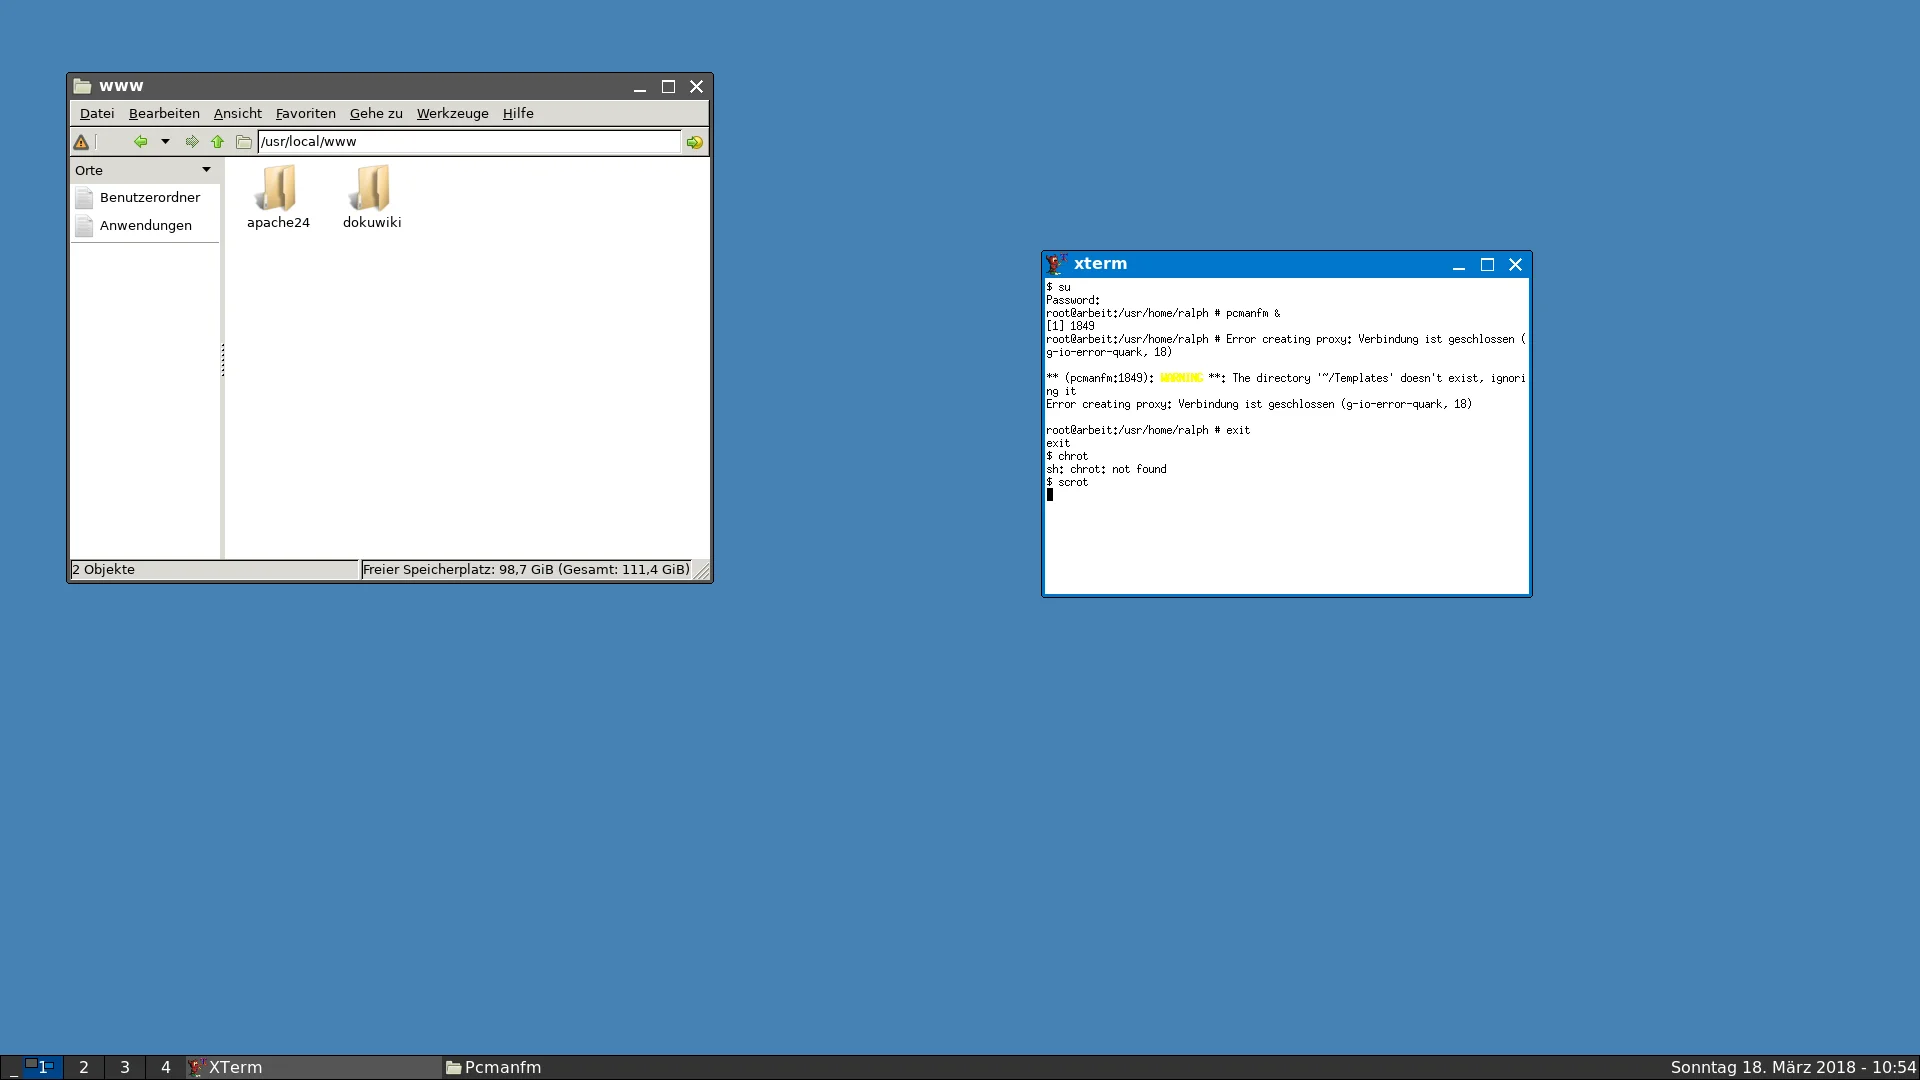Click the pcmanfm window resize grip

point(702,571)
